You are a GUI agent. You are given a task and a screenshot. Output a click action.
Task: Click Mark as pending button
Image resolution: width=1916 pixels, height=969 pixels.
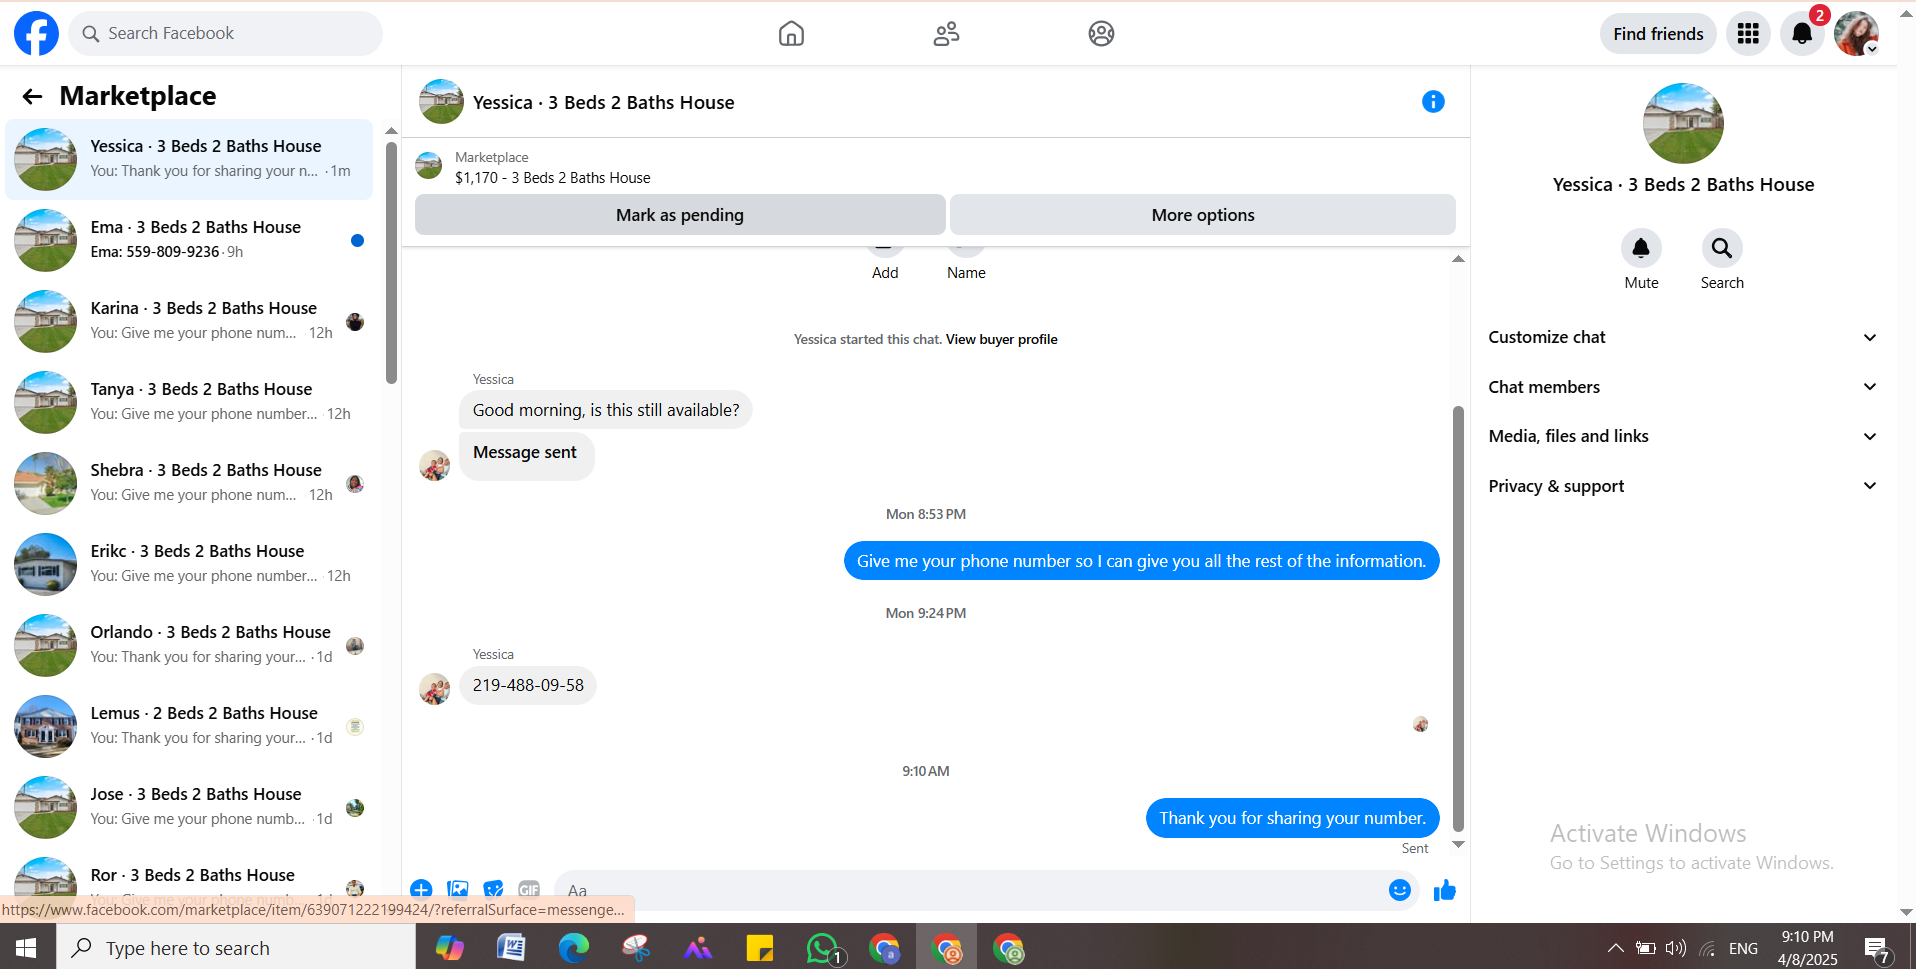[680, 215]
